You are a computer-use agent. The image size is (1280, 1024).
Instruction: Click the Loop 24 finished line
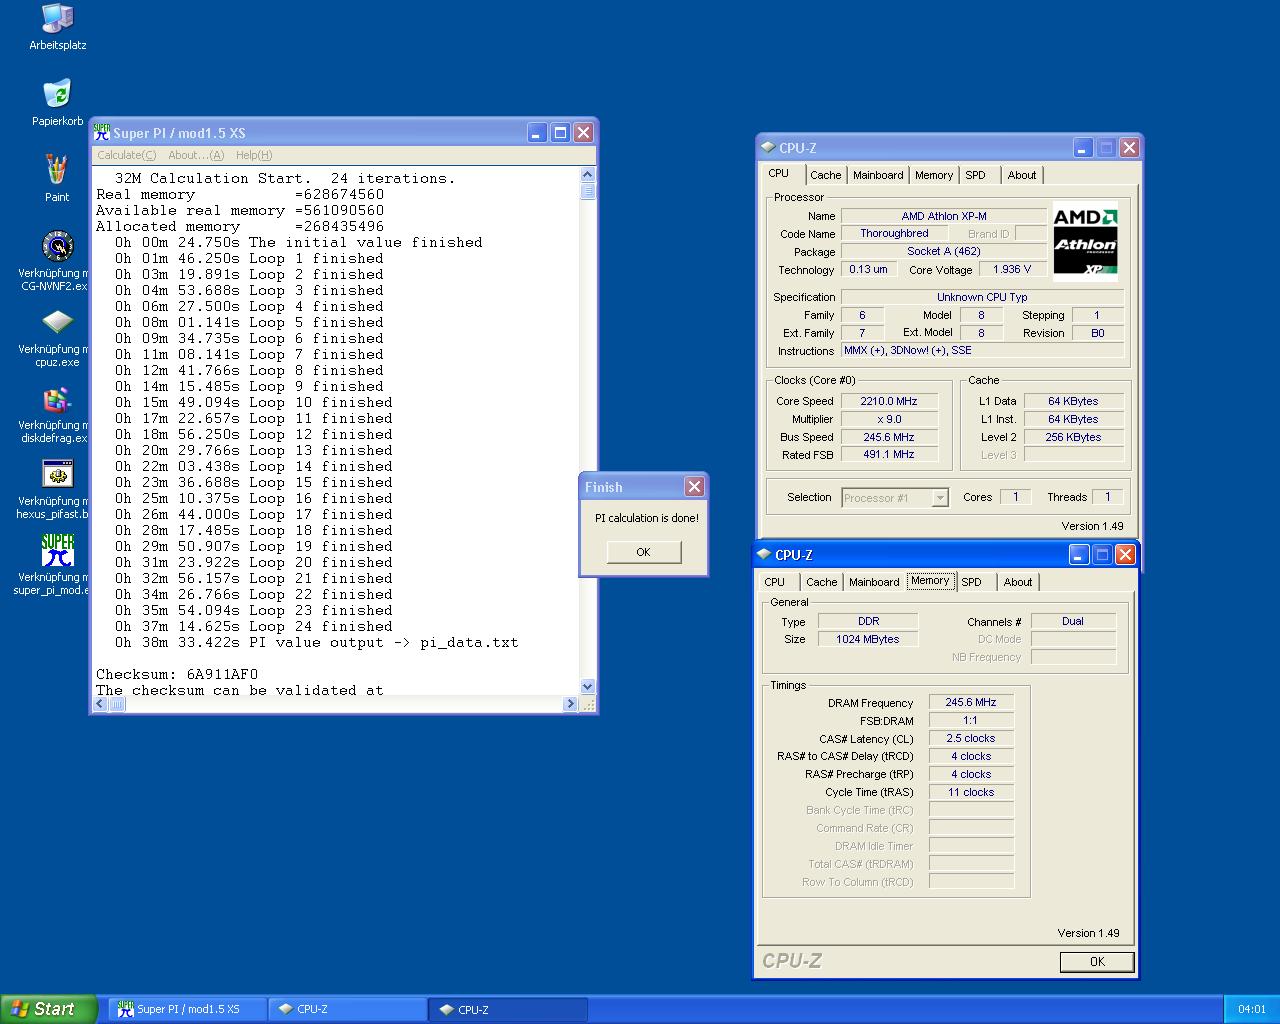[x=254, y=626]
